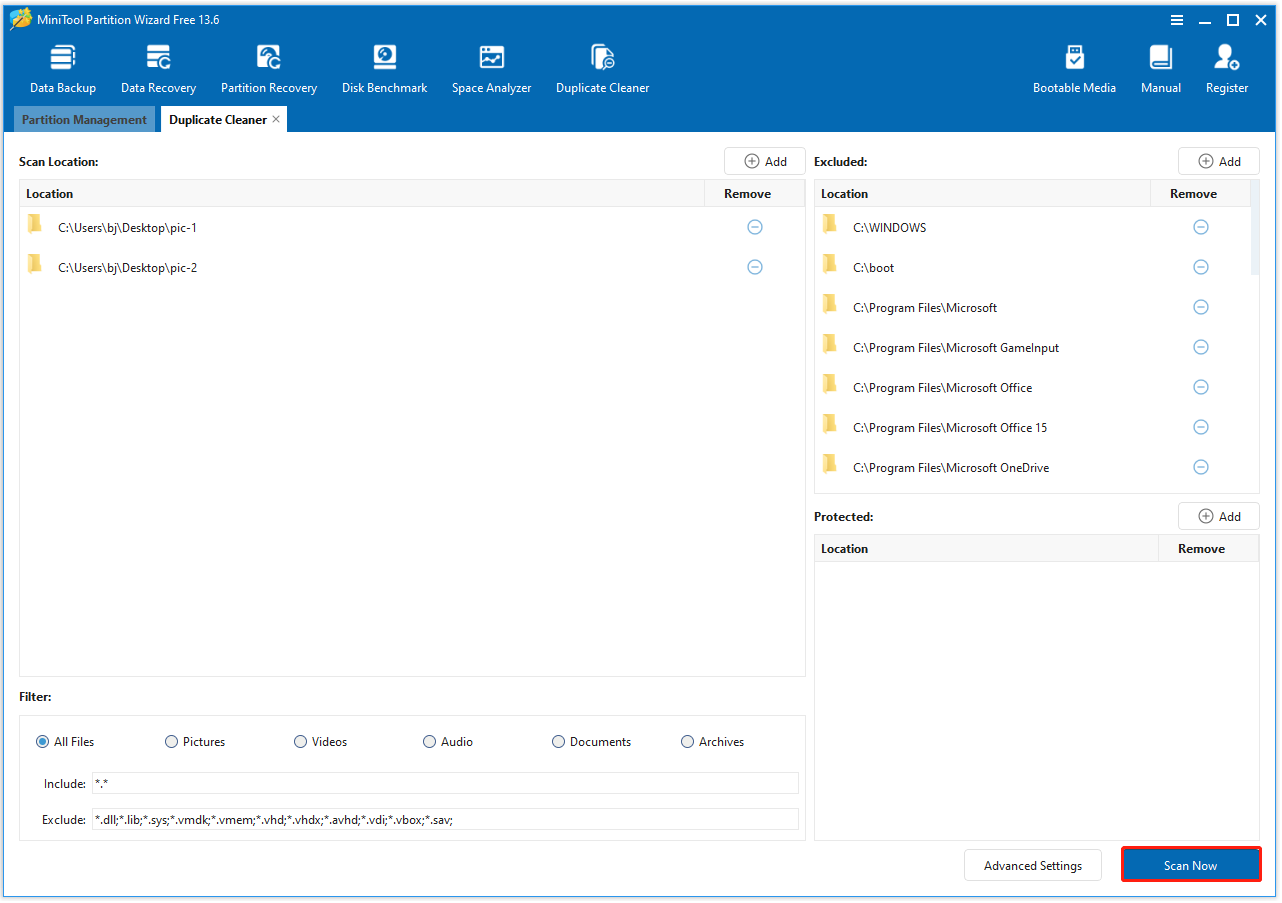Select the C:\Program Files\Microsoft GameInput row
The image size is (1282, 903).
pos(1033,347)
